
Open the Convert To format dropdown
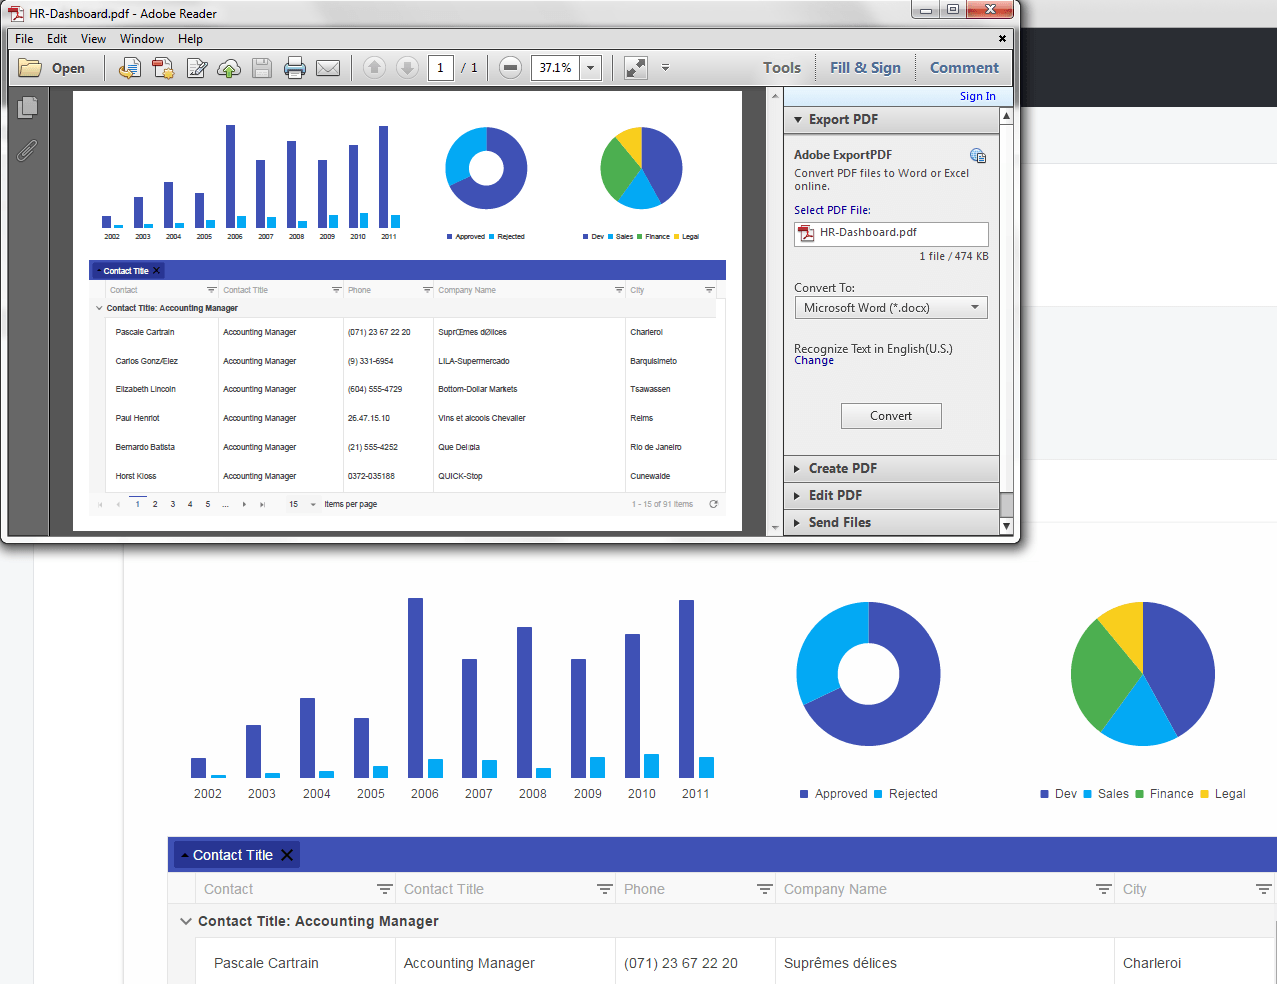click(891, 307)
